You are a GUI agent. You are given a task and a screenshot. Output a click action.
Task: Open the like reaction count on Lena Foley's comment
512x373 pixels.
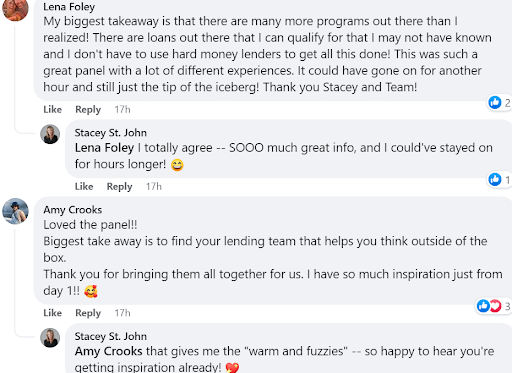tap(499, 103)
